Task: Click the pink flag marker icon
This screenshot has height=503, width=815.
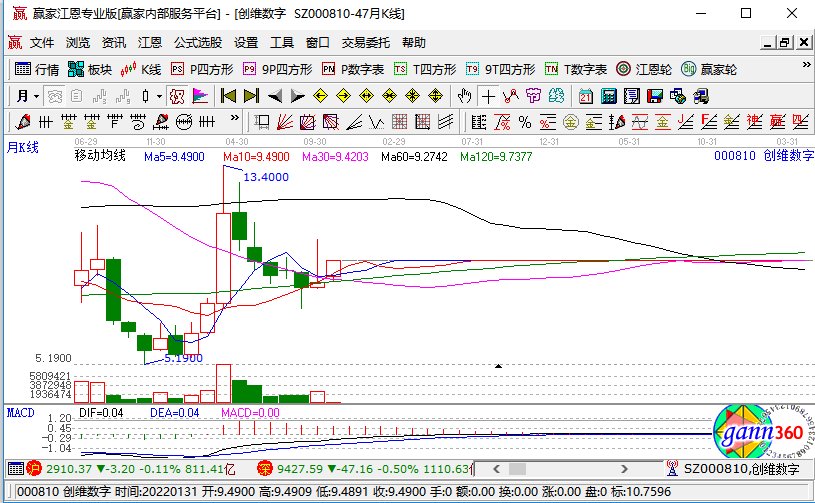Action: pyautogui.click(x=200, y=96)
